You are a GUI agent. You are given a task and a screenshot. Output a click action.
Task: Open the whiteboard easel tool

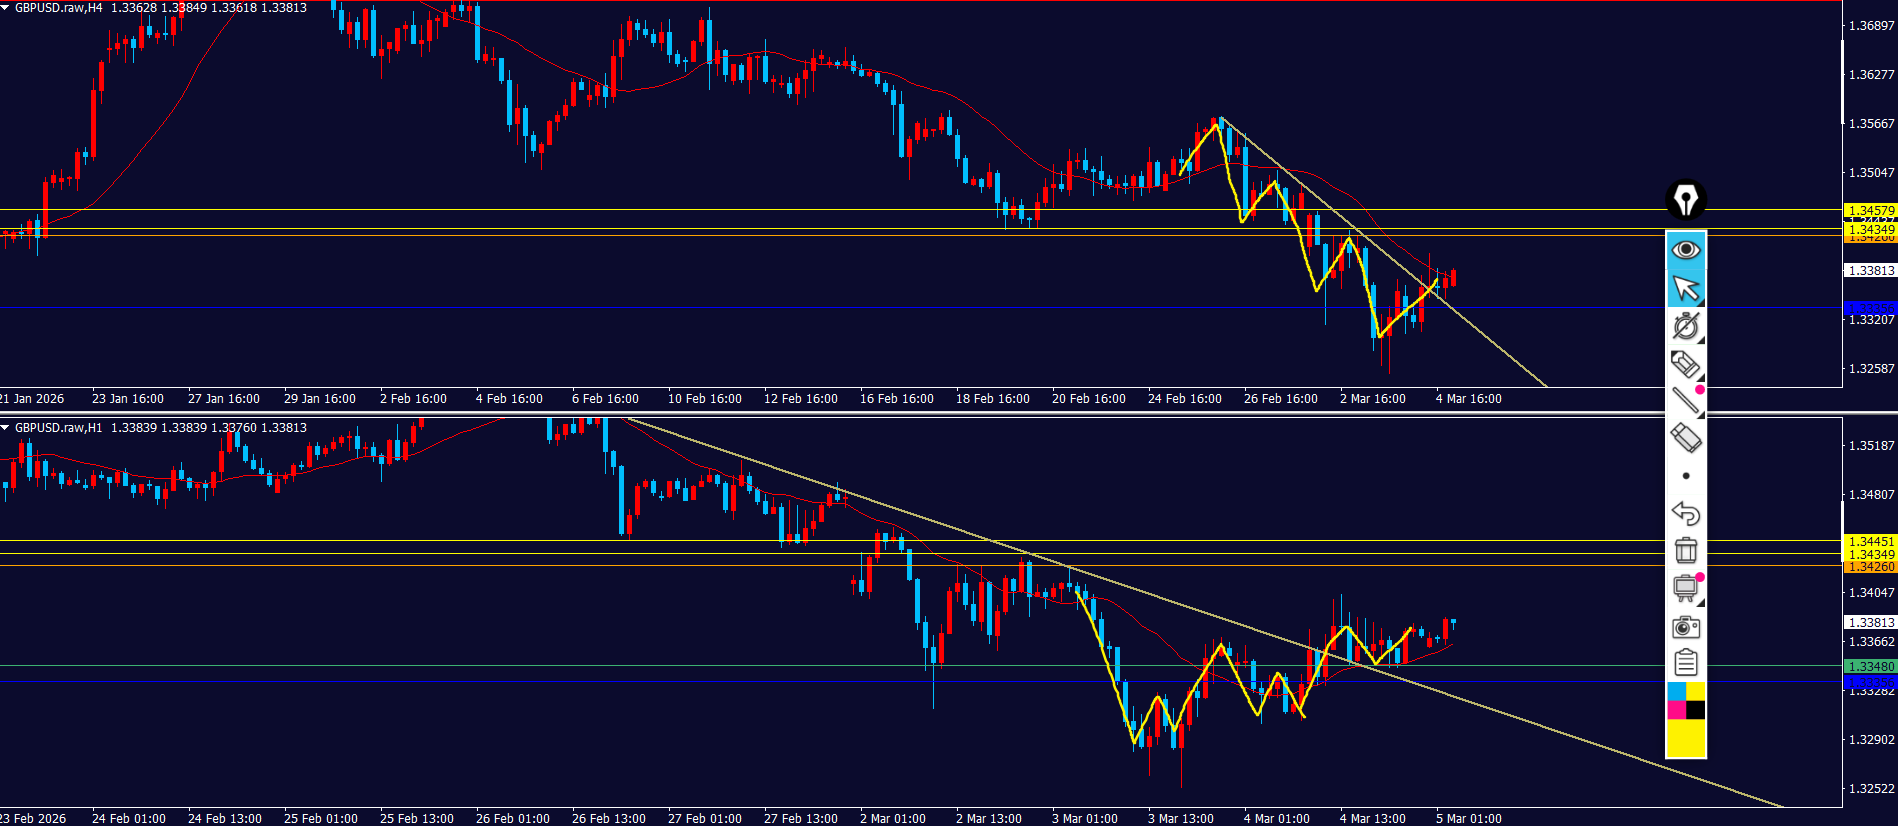pos(1686,588)
